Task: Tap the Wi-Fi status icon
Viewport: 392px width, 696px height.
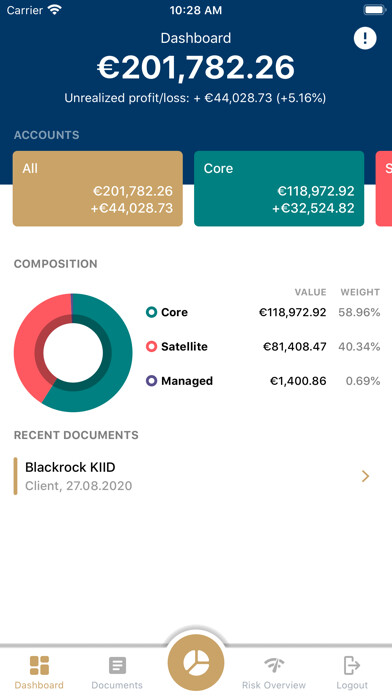Action: pyautogui.click(x=55, y=10)
